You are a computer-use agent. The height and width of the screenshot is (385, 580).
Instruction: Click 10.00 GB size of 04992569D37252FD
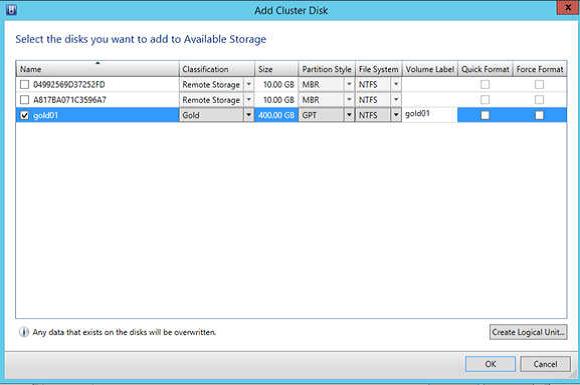pyautogui.click(x=279, y=85)
